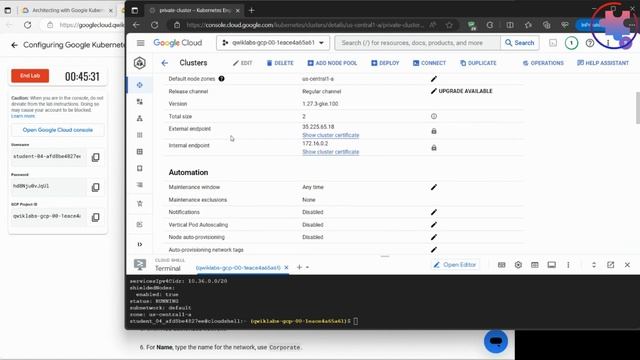The height and width of the screenshot is (360, 640).
Task: Expand the left sidebar with the arrow icon
Action: (x=140, y=244)
